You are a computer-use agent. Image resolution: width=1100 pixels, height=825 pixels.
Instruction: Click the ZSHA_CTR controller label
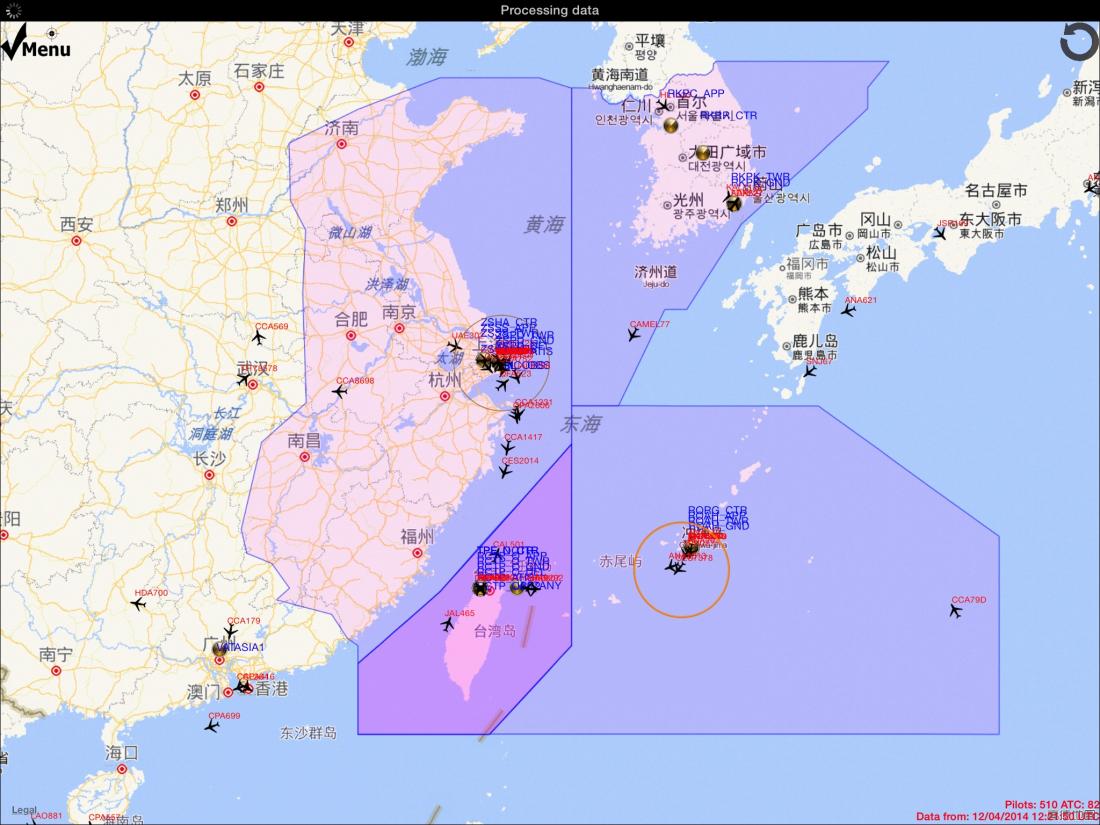(x=509, y=323)
